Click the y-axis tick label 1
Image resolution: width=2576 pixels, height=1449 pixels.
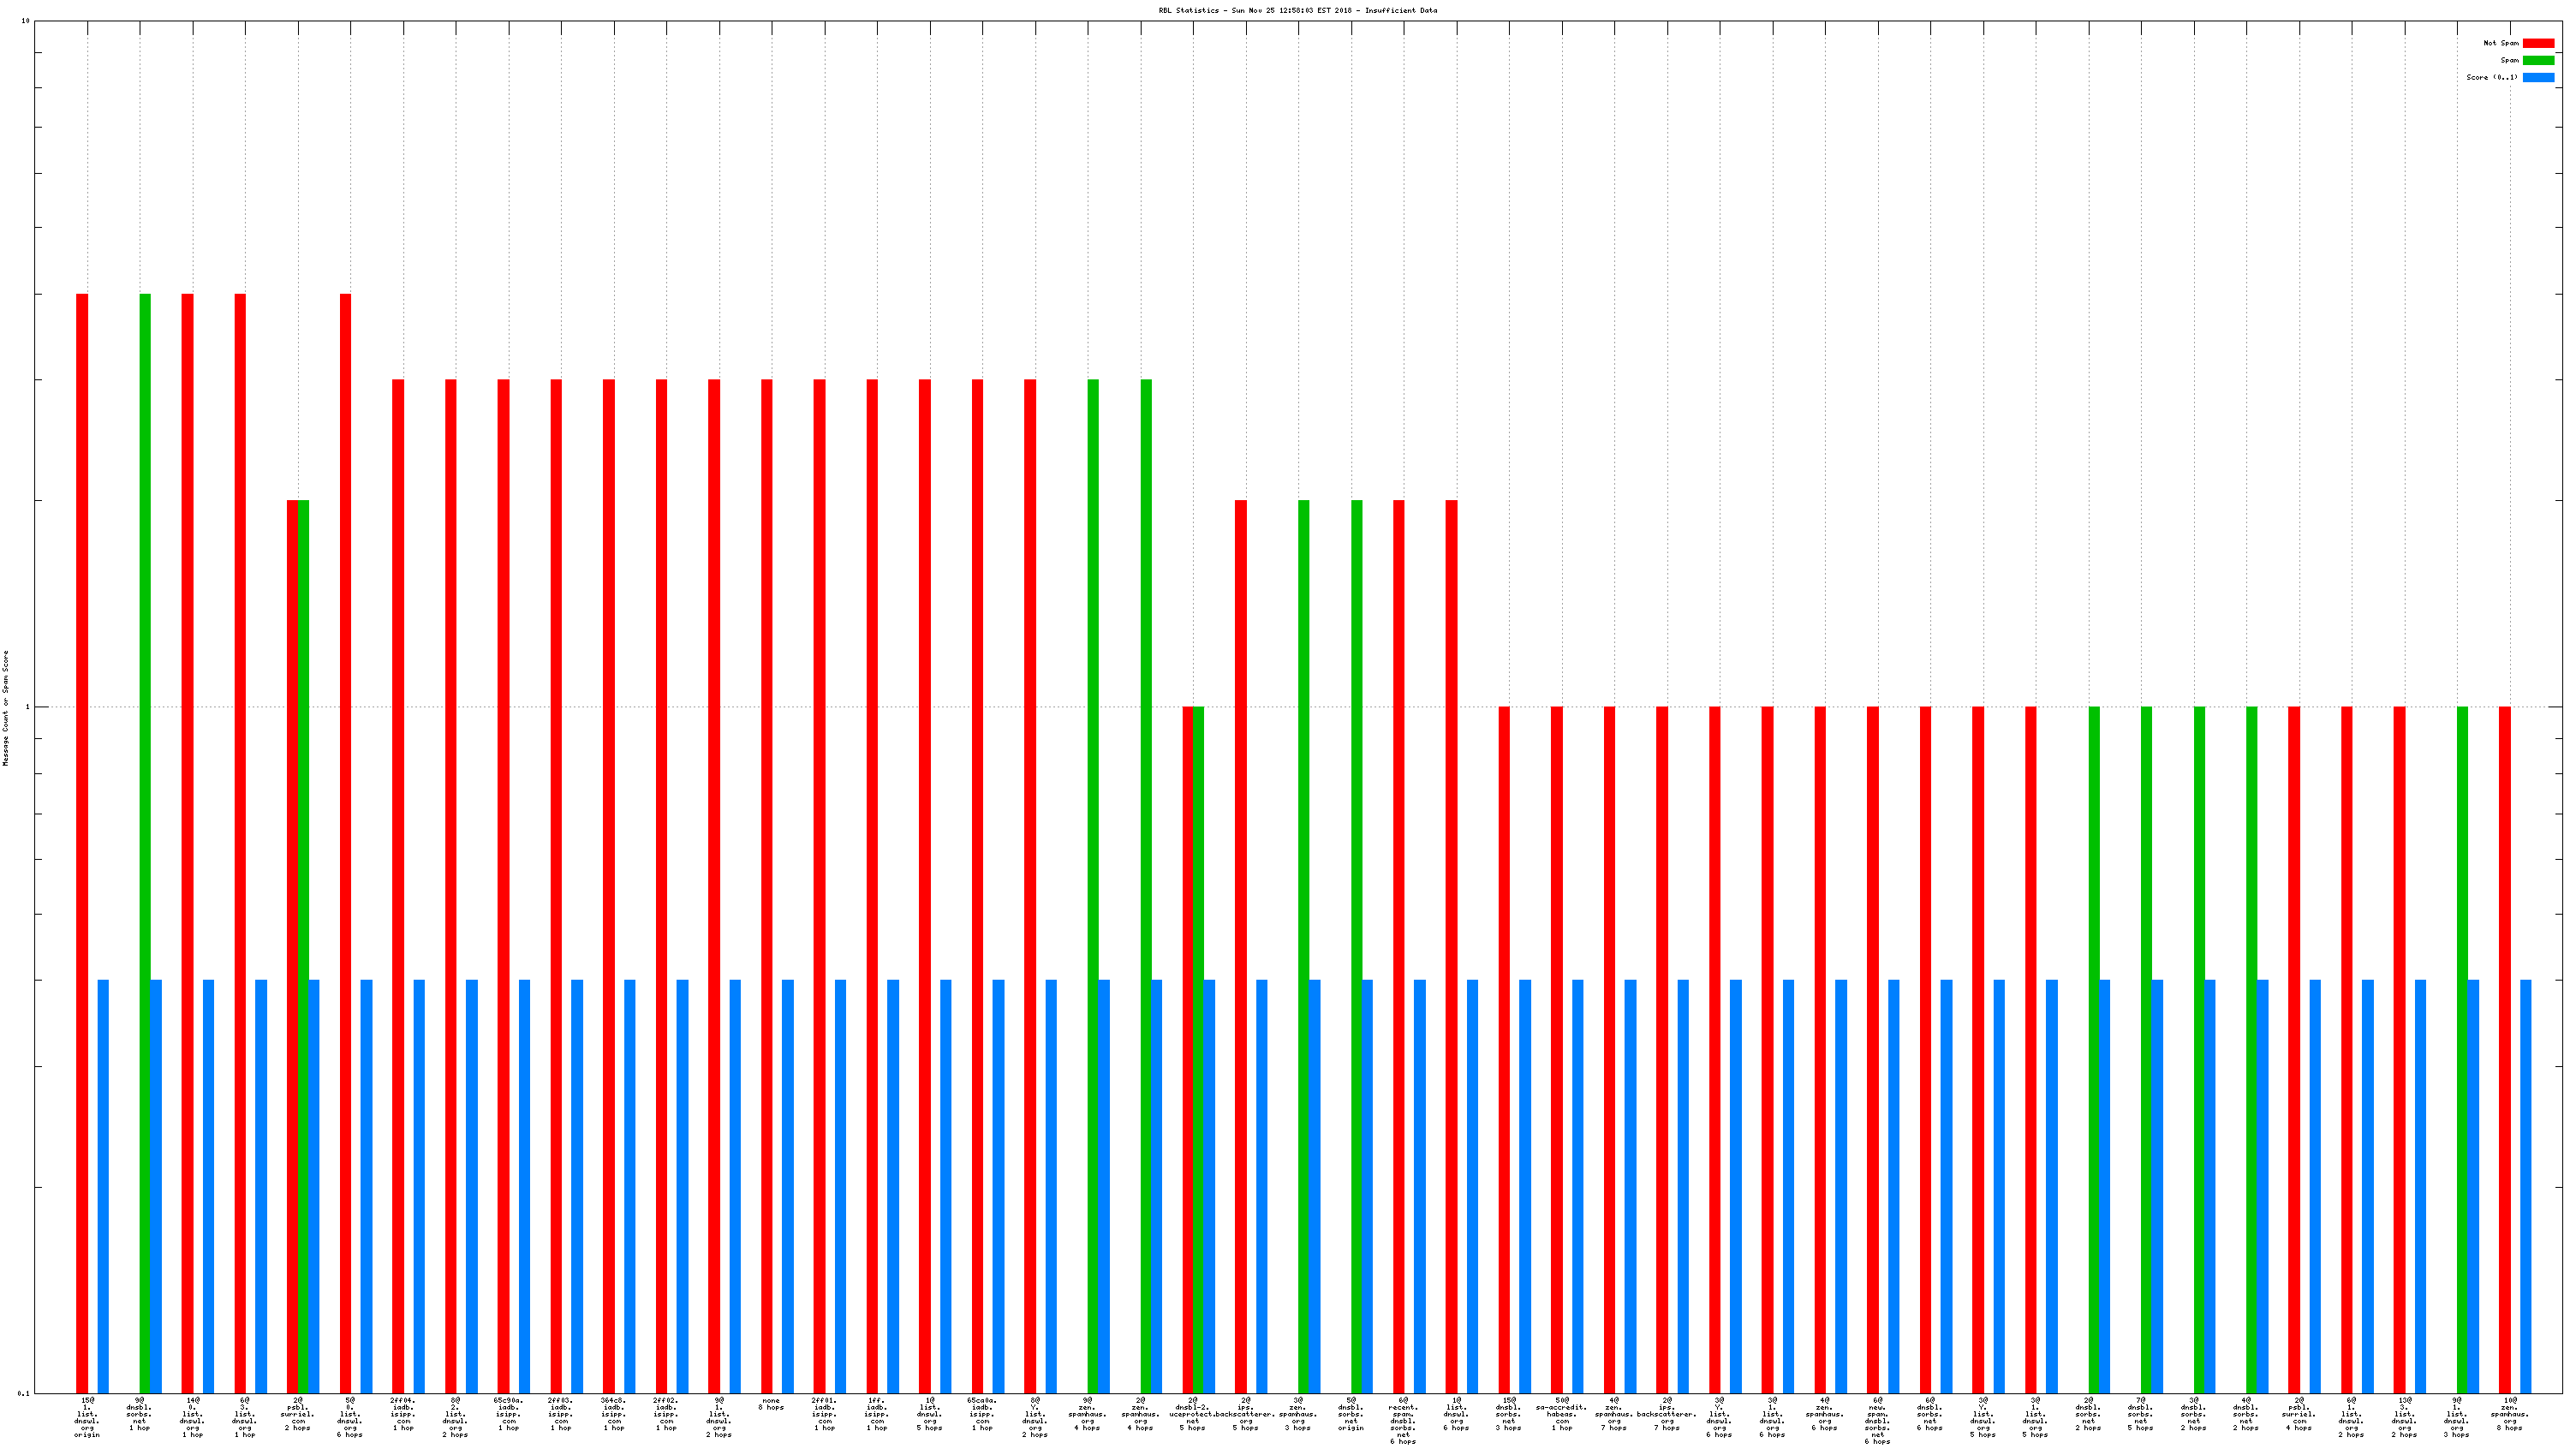point(28,707)
